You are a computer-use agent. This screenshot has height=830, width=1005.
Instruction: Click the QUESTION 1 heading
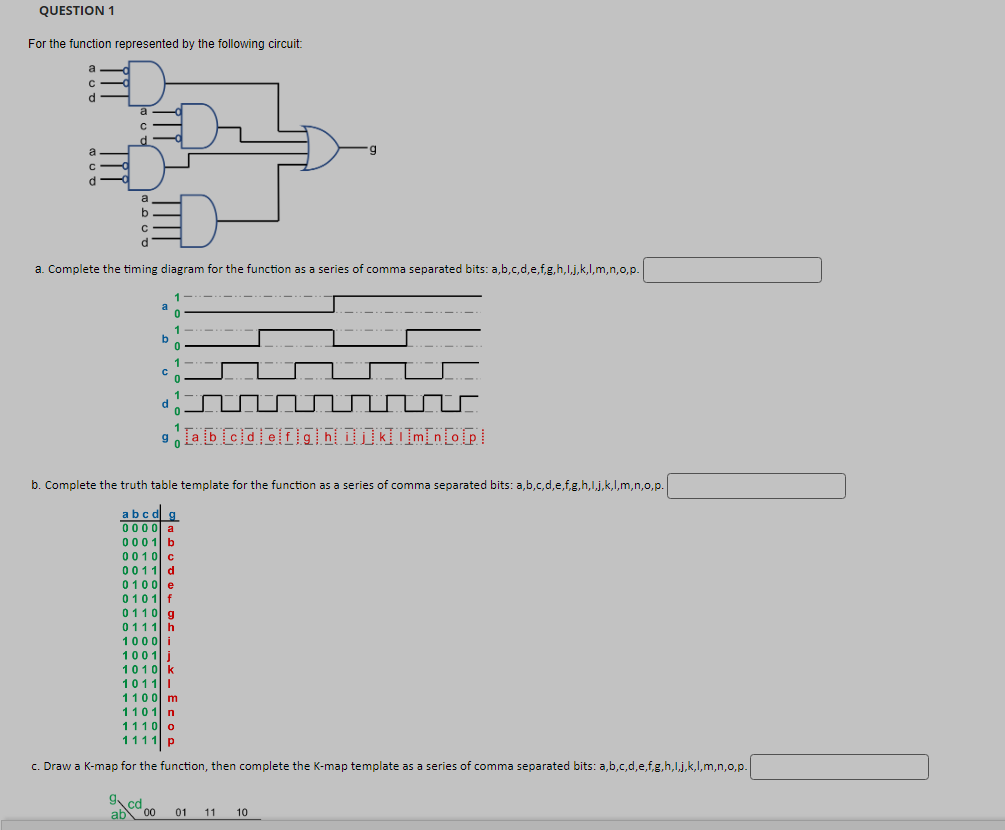76,11
